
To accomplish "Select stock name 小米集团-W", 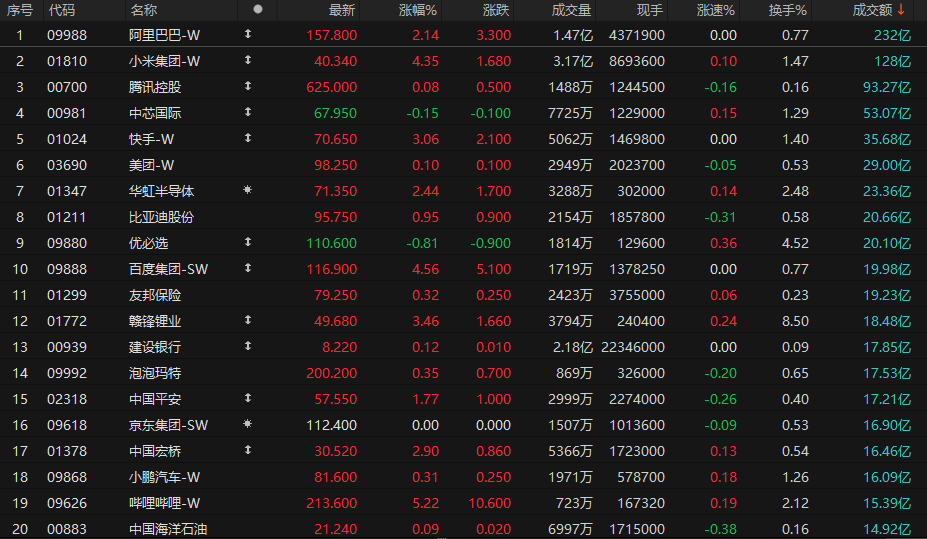I will 164,61.
